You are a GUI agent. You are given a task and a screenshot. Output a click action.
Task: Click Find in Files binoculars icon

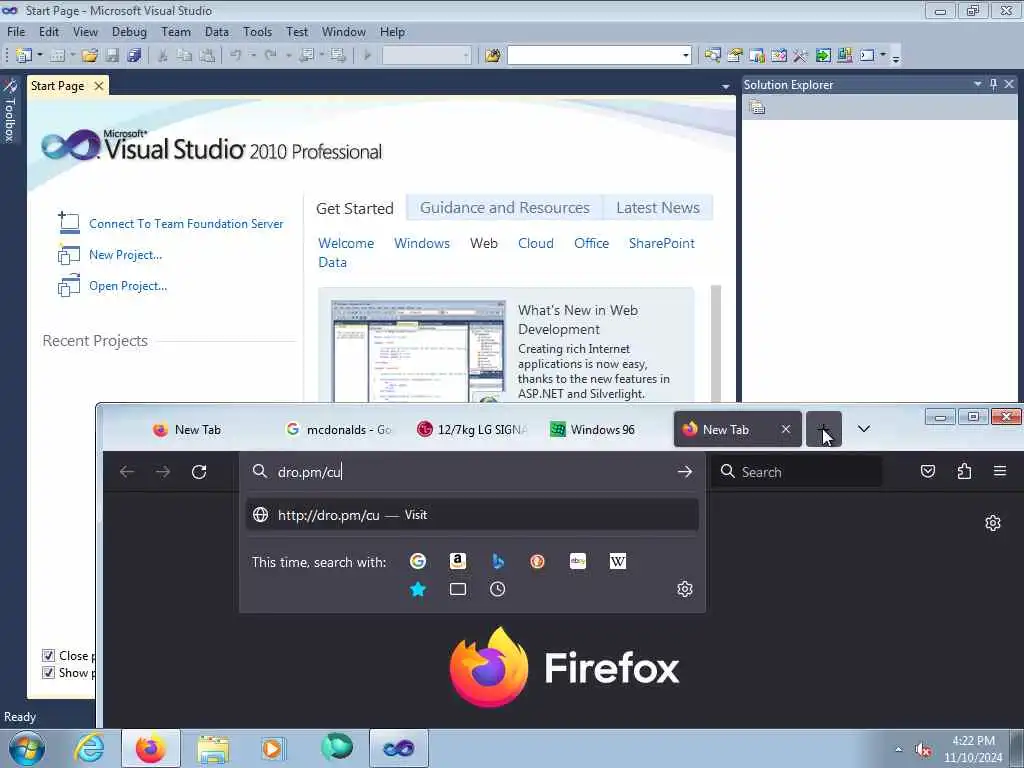click(492, 56)
